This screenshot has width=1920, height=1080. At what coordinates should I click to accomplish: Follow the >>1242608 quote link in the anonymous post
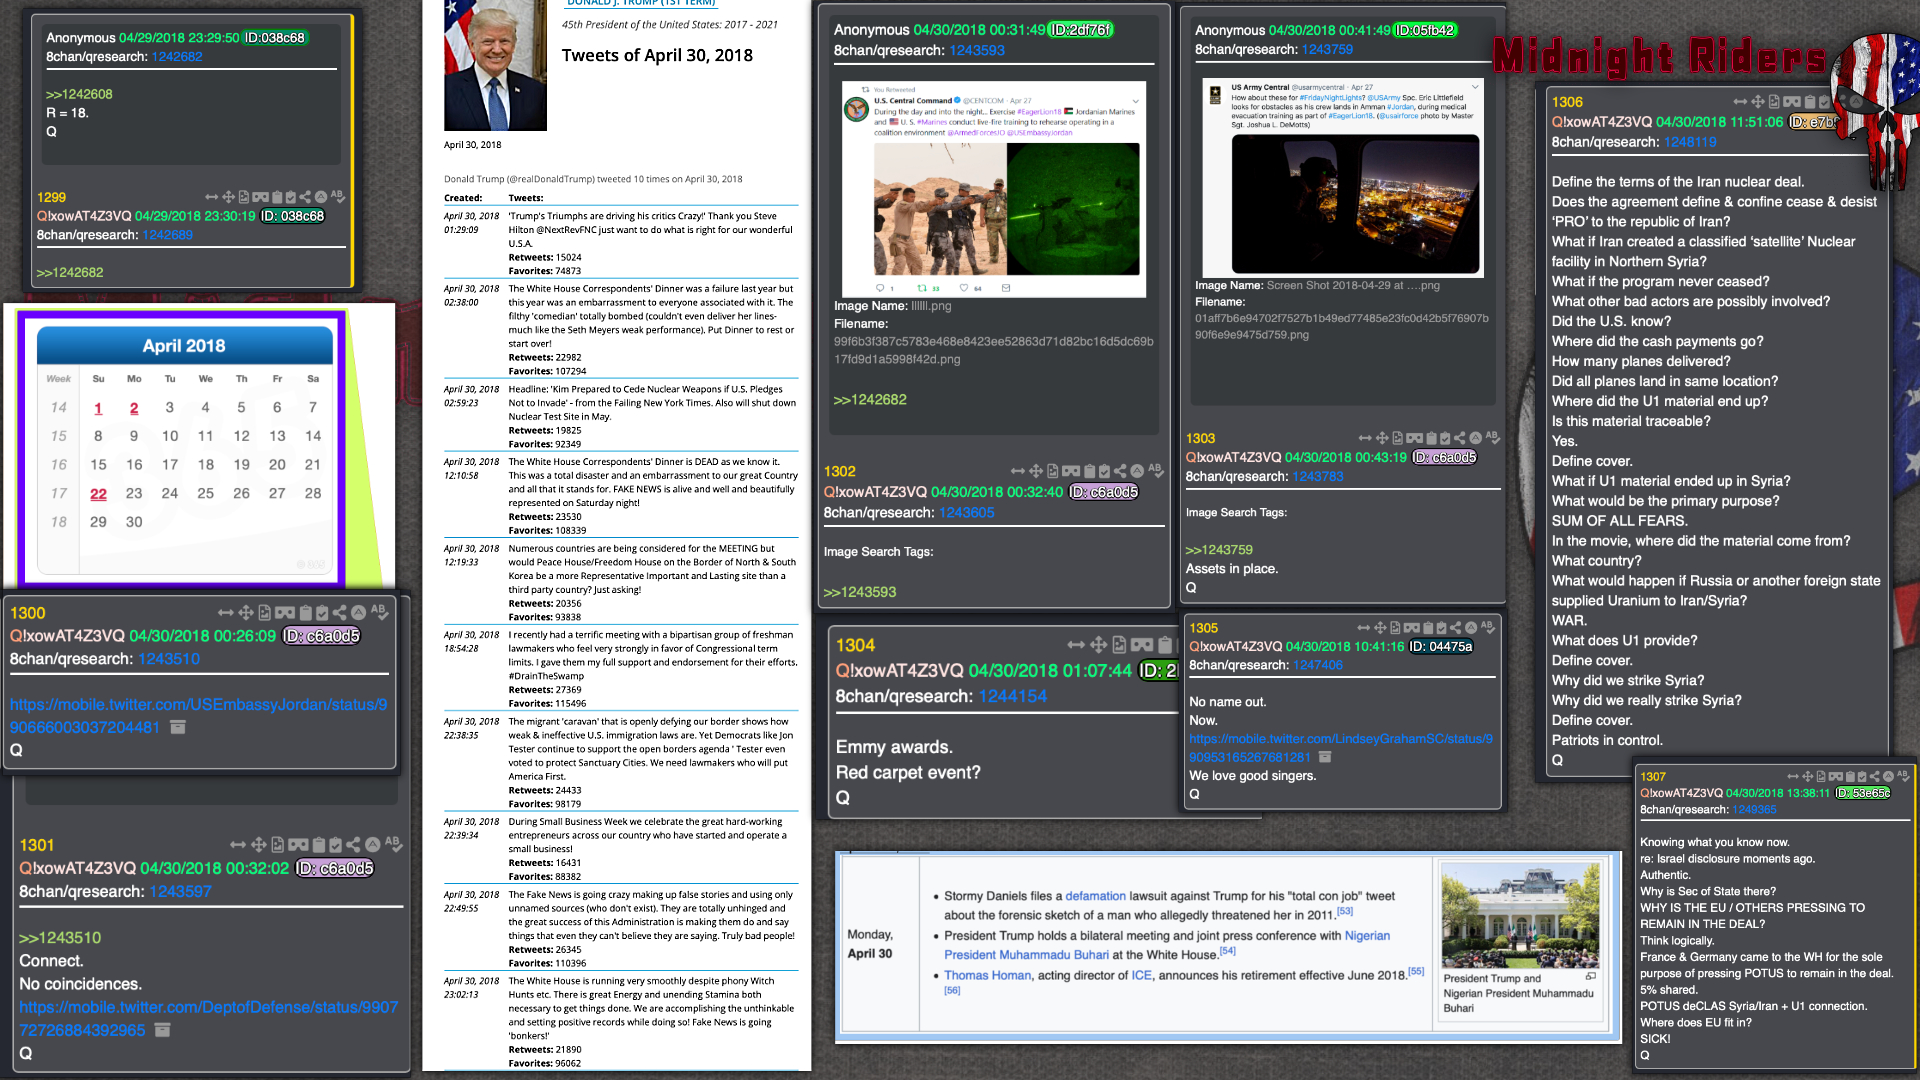79,94
